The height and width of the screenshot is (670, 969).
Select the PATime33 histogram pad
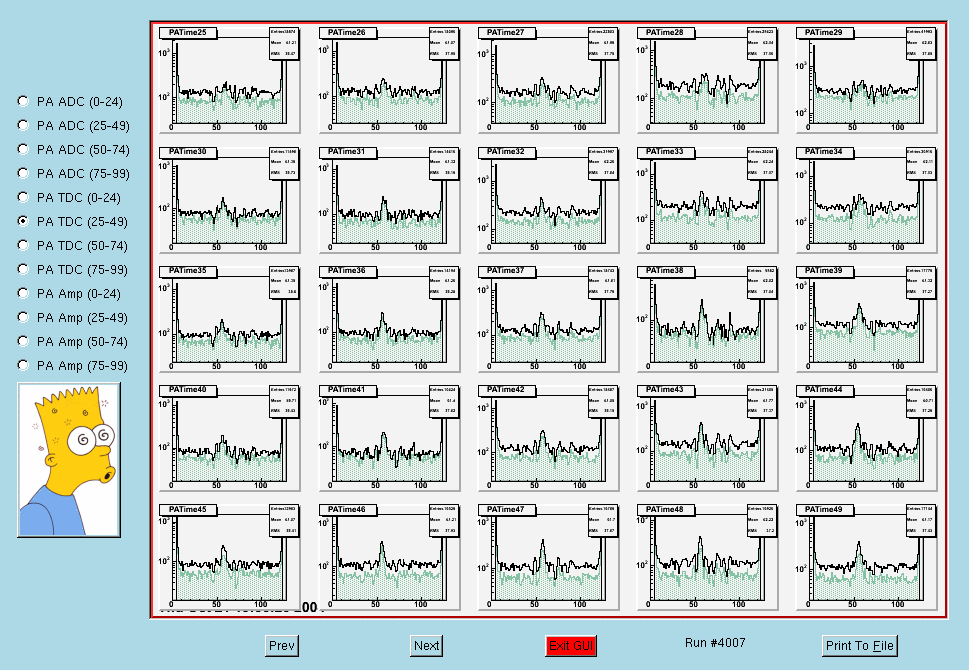(x=707, y=200)
